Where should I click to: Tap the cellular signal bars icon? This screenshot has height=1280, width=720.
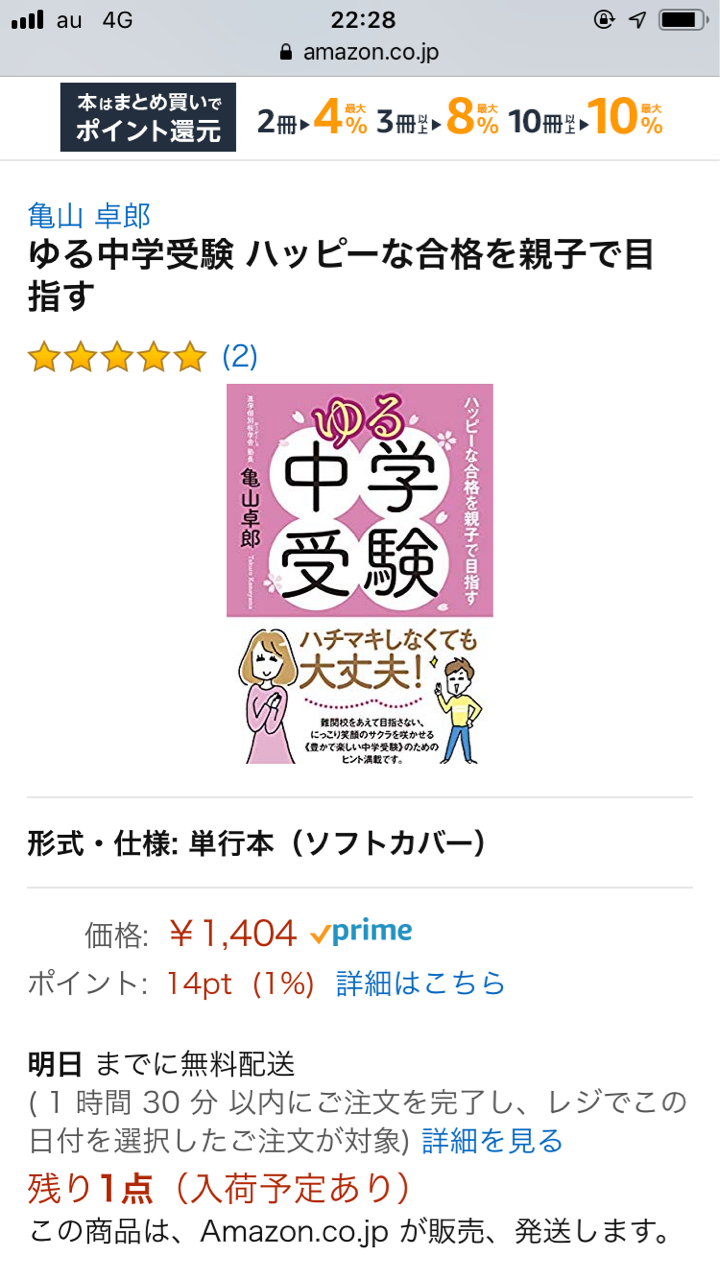[x=28, y=19]
